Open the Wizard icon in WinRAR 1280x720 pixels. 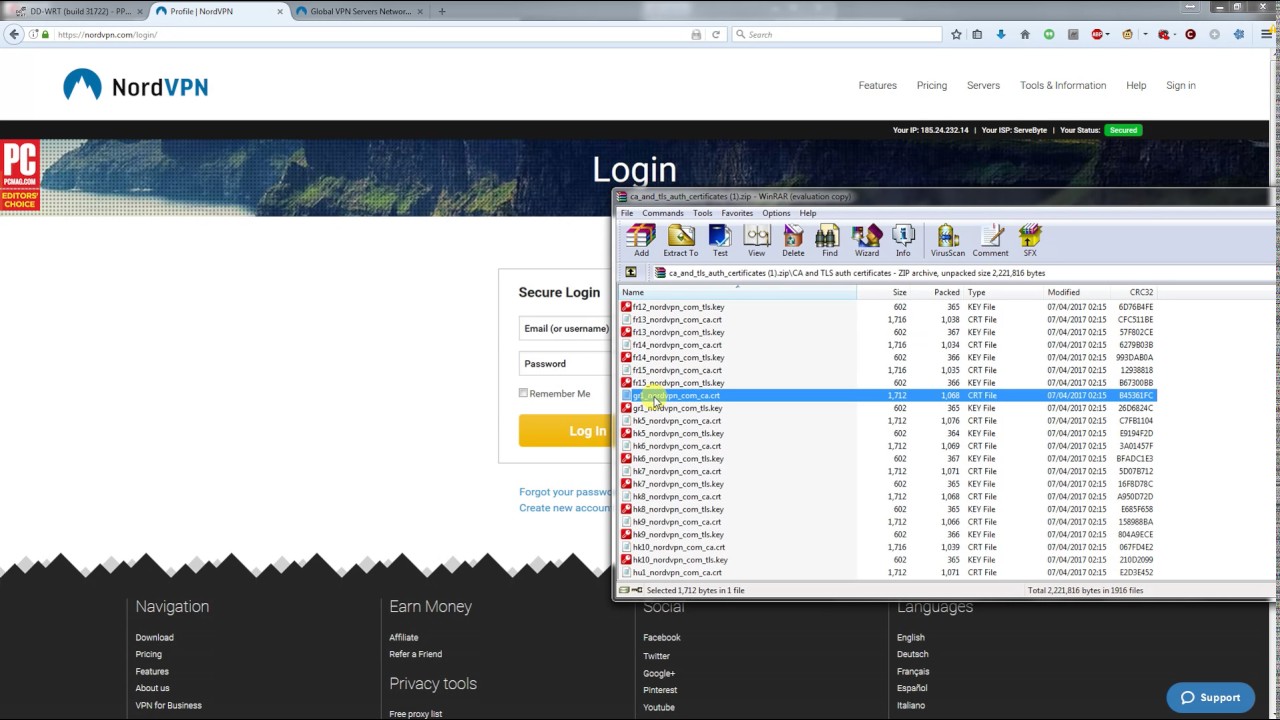coord(867,240)
